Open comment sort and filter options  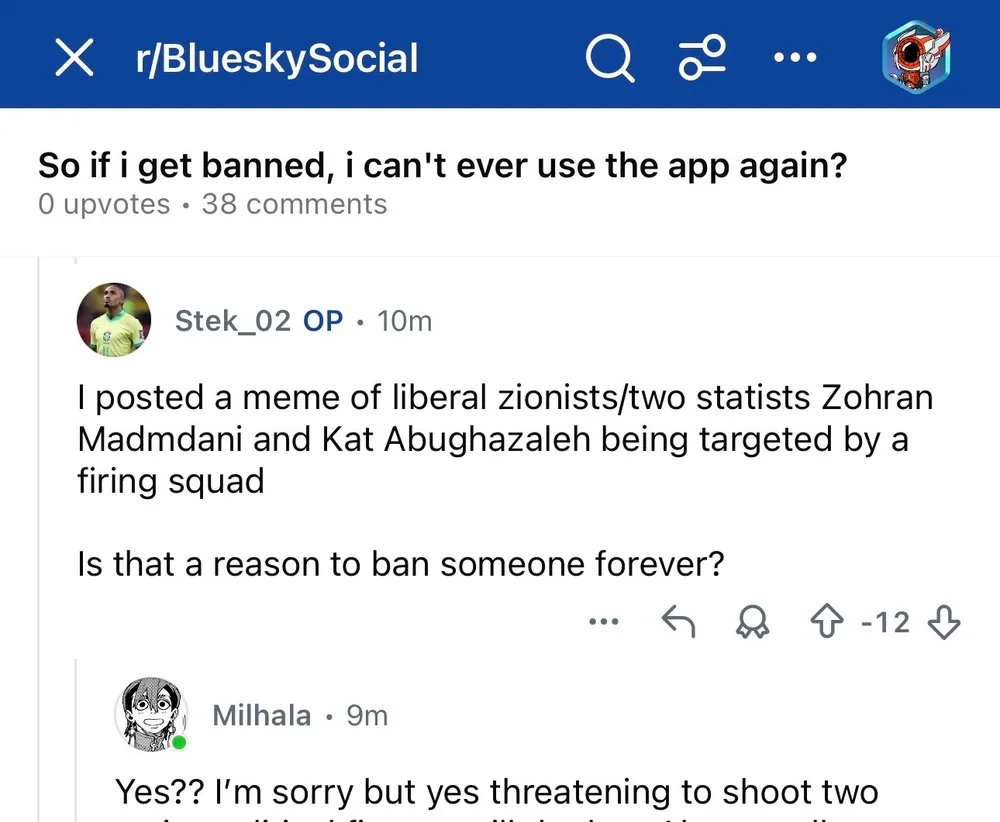pyautogui.click(x=702, y=58)
